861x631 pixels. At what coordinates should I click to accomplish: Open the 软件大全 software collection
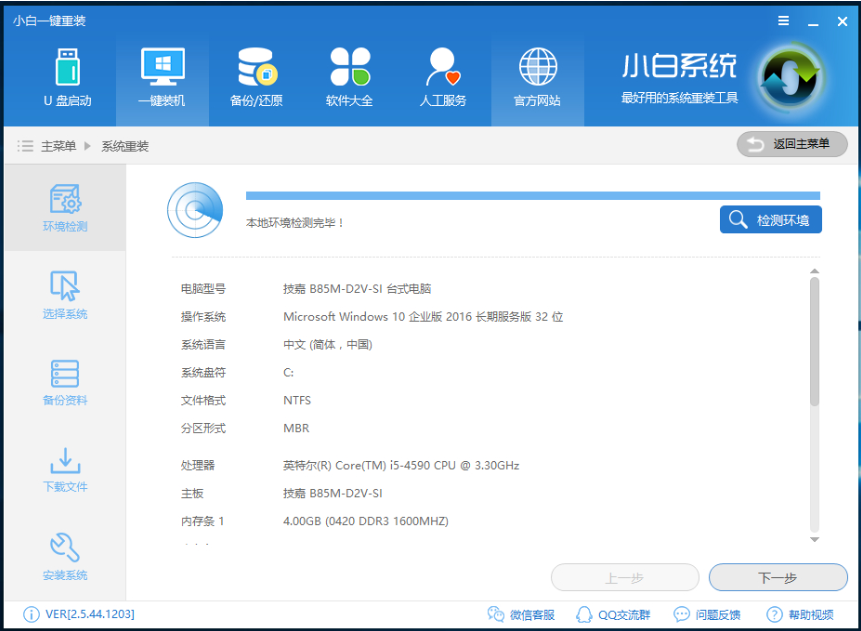(349, 77)
